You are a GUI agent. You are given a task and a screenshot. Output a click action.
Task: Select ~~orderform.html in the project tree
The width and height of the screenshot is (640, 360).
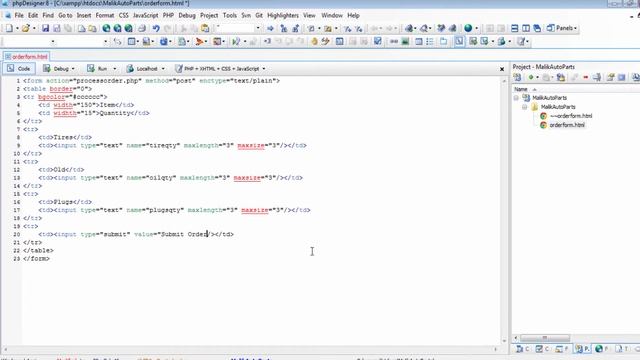pos(571,116)
